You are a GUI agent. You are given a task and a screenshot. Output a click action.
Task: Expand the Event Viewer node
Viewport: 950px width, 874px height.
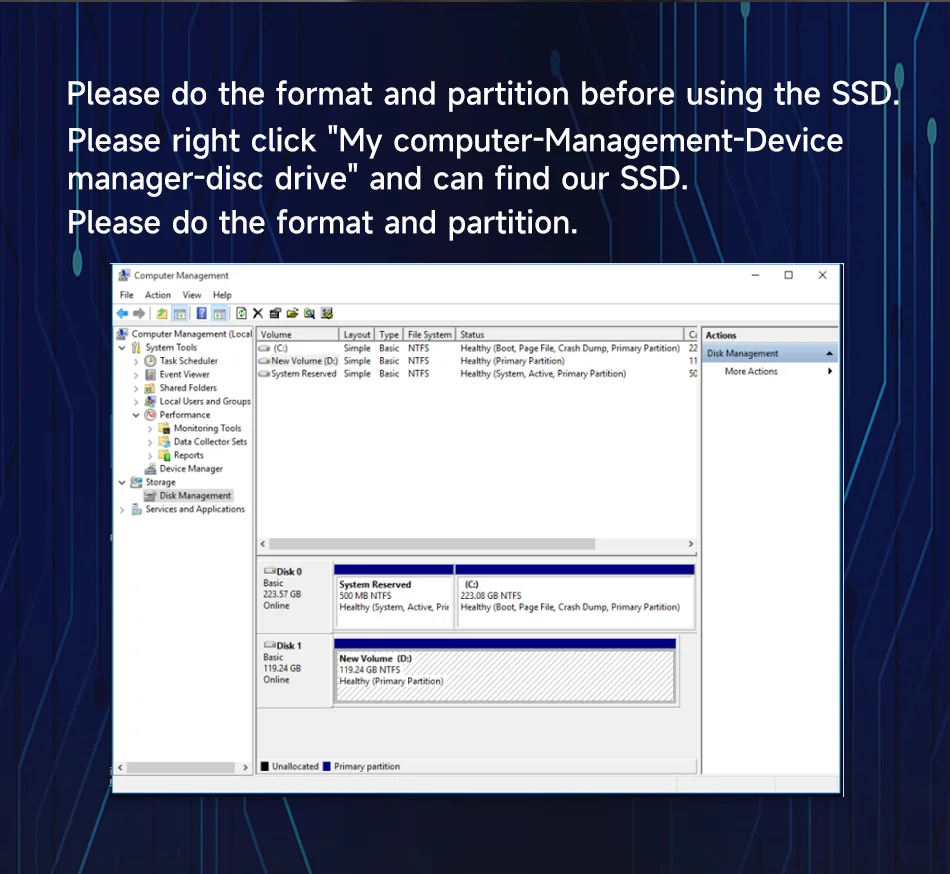click(136, 375)
